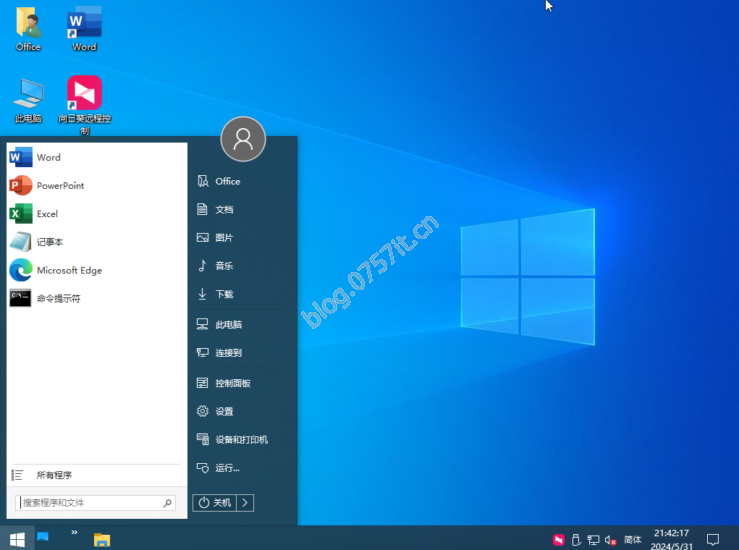Click the blue desktop taskbar icon
Viewport: 739px width, 550px height.
(43, 537)
